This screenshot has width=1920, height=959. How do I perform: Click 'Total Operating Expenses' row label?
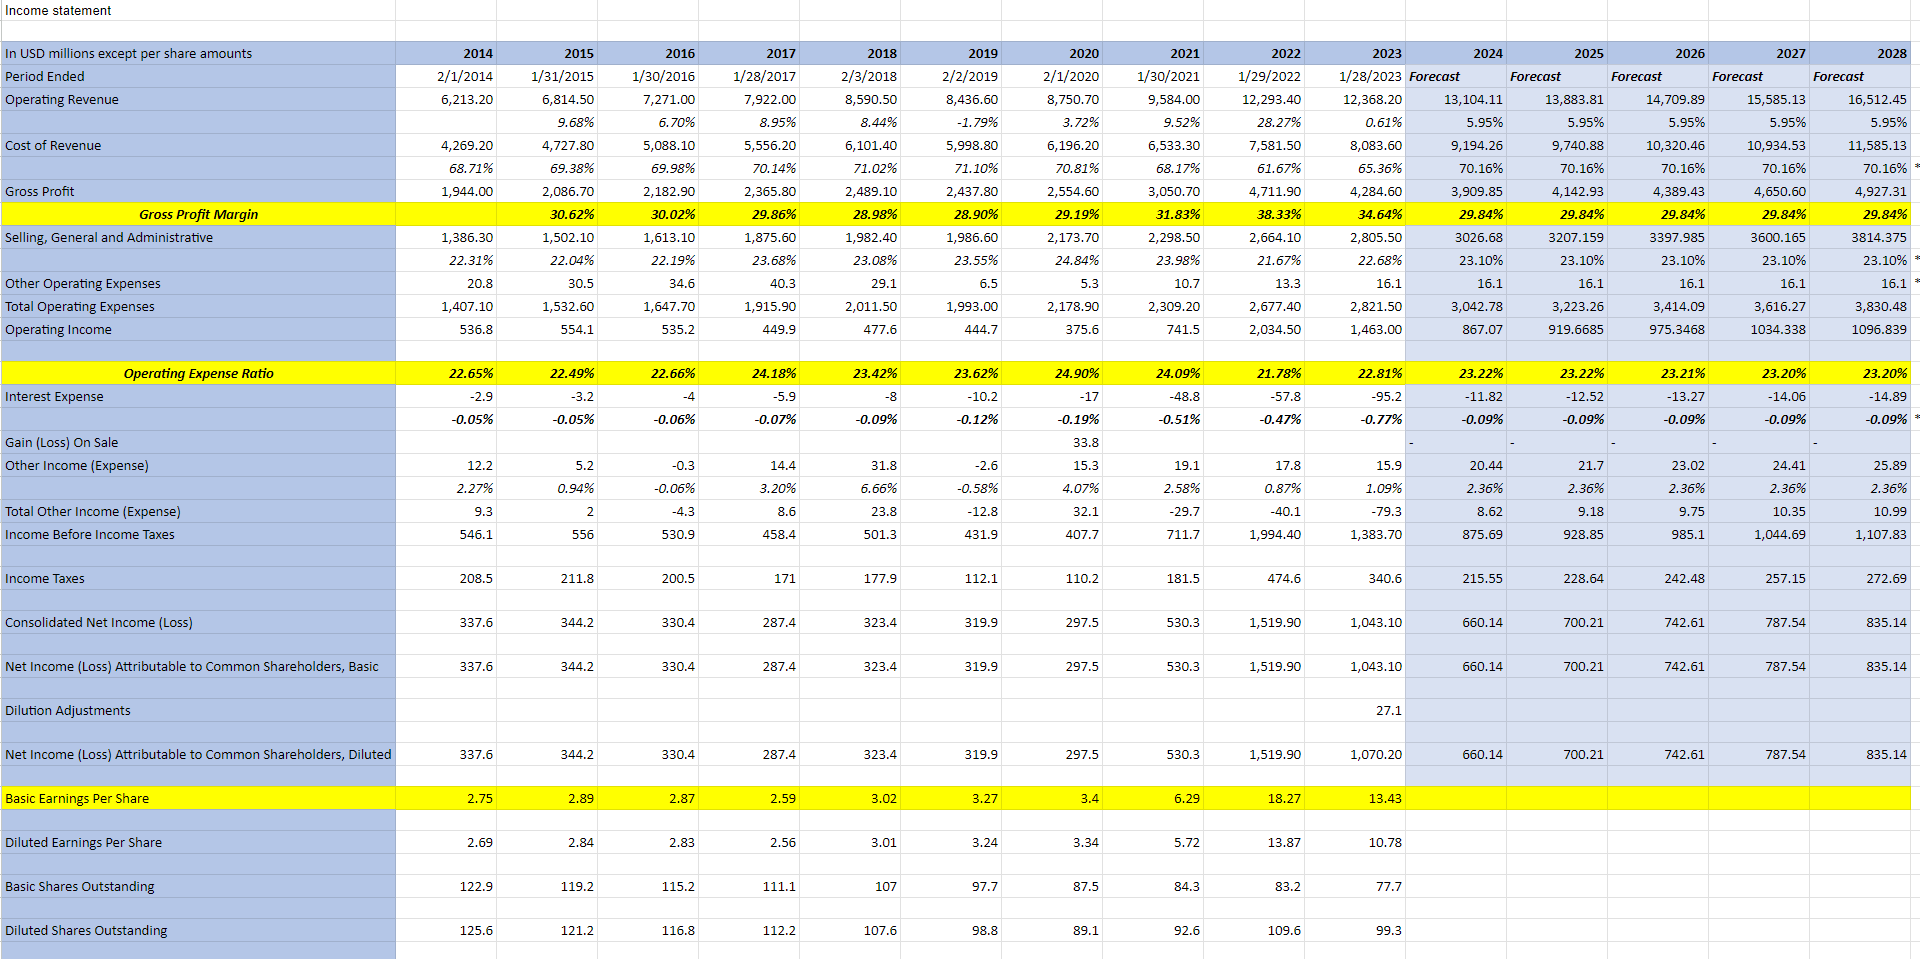coord(198,307)
